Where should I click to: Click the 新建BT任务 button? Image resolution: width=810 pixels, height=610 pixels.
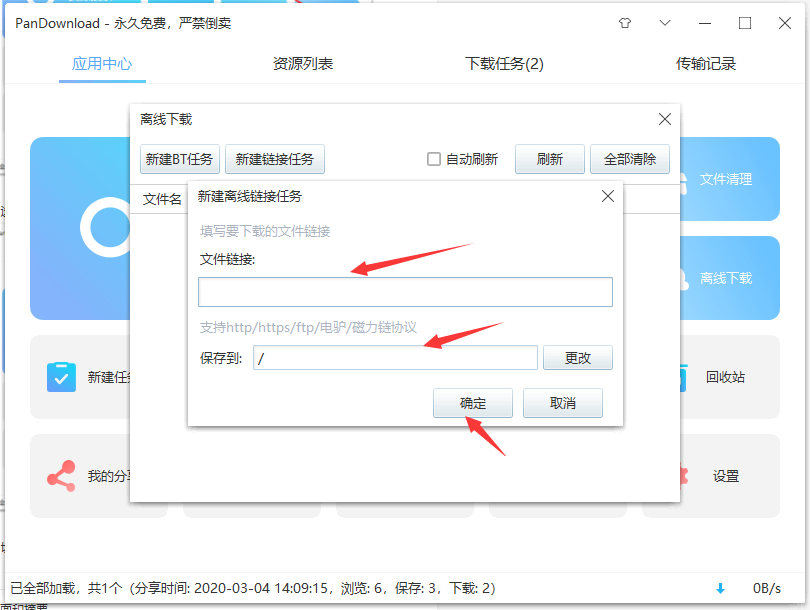[x=179, y=159]
